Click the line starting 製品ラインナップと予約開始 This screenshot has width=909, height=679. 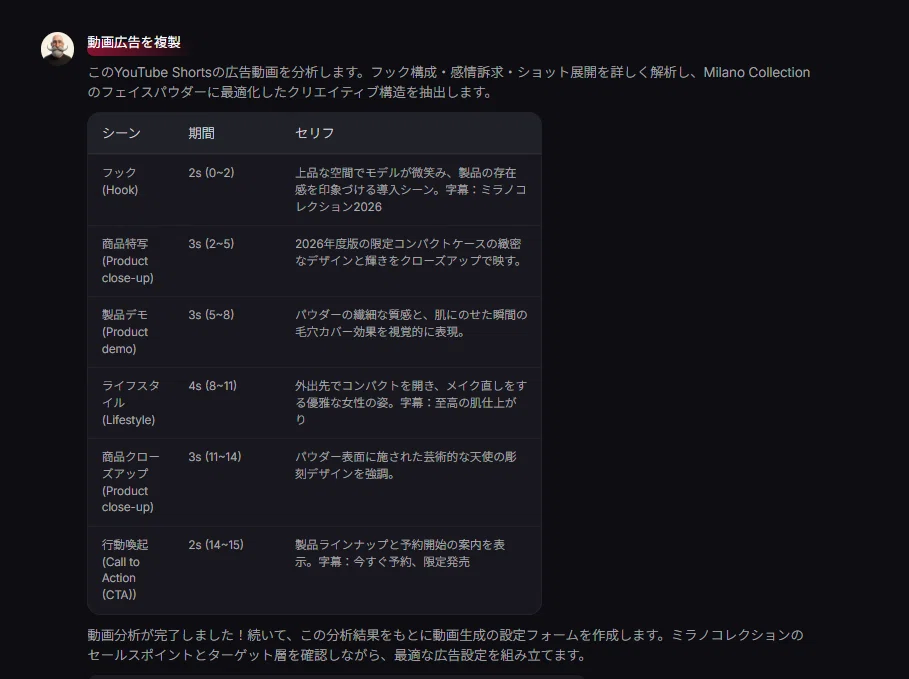tap(400, 544)
